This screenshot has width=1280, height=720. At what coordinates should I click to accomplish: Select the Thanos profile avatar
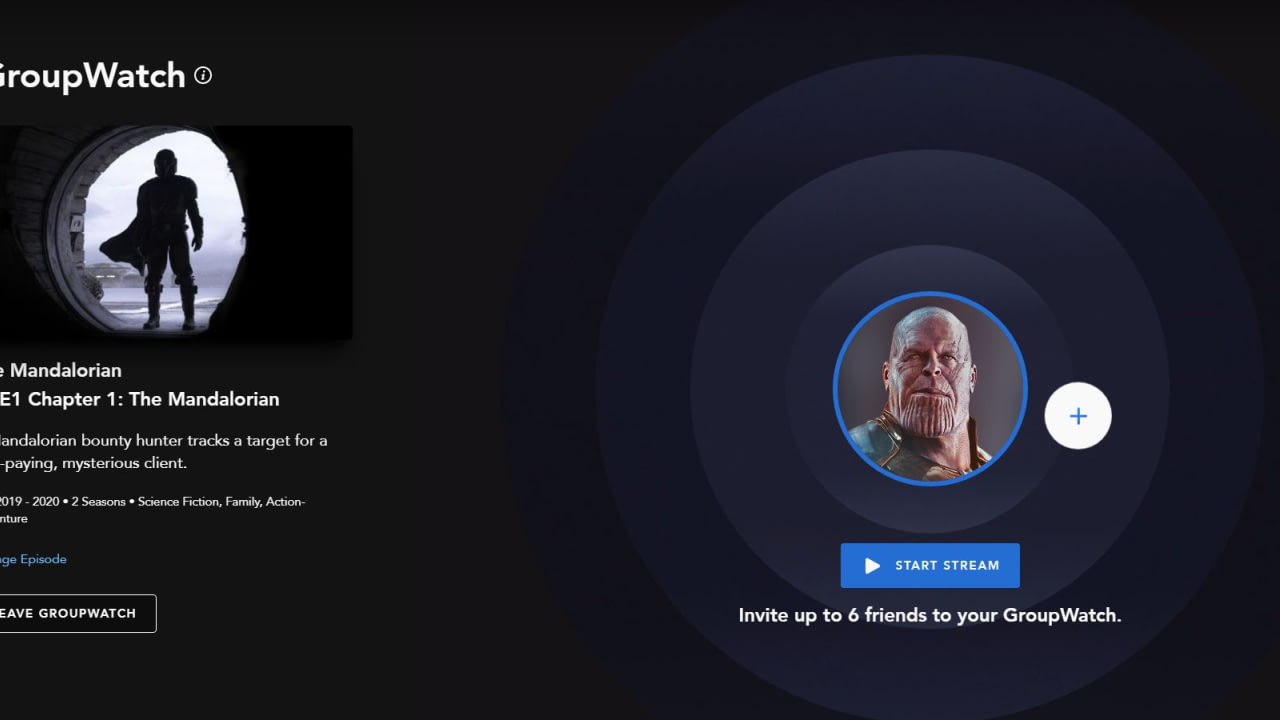pos(930,389)
